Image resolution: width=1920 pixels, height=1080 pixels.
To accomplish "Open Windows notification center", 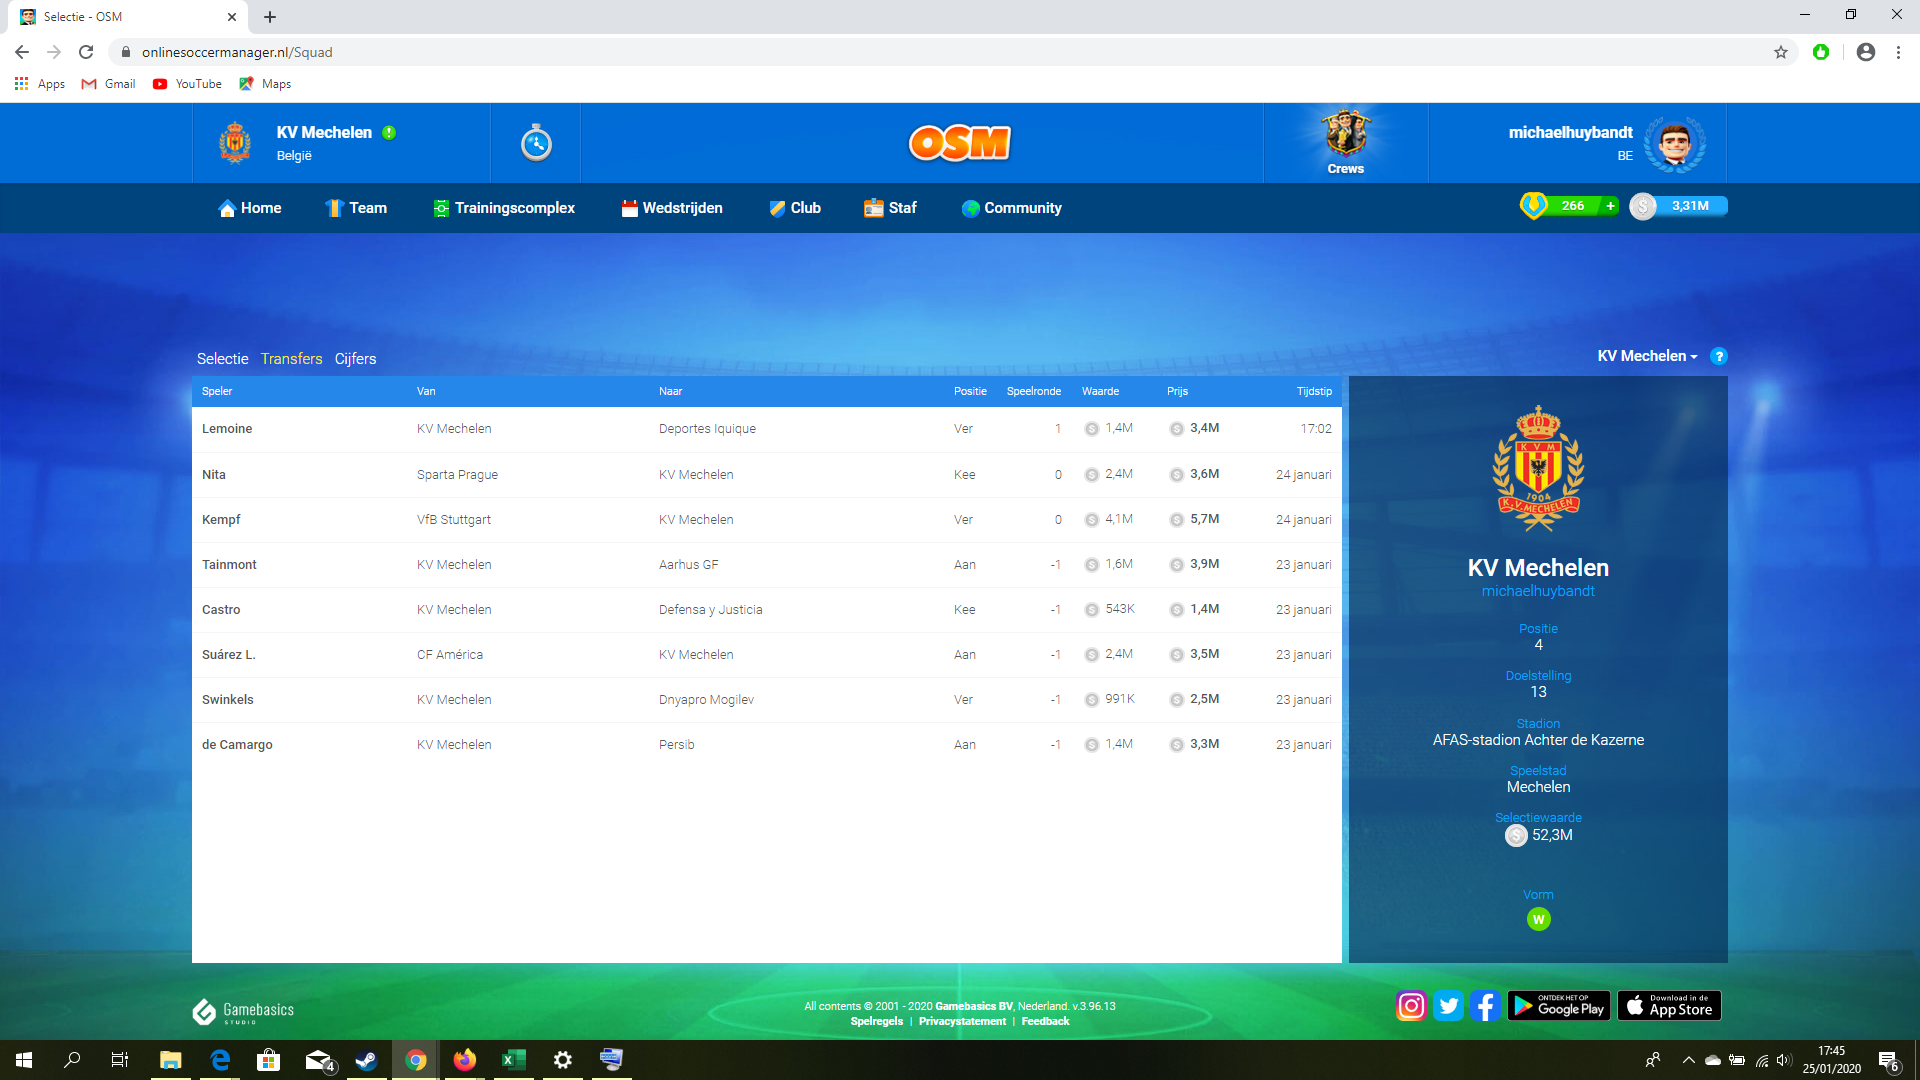I will (1888, 1060).
